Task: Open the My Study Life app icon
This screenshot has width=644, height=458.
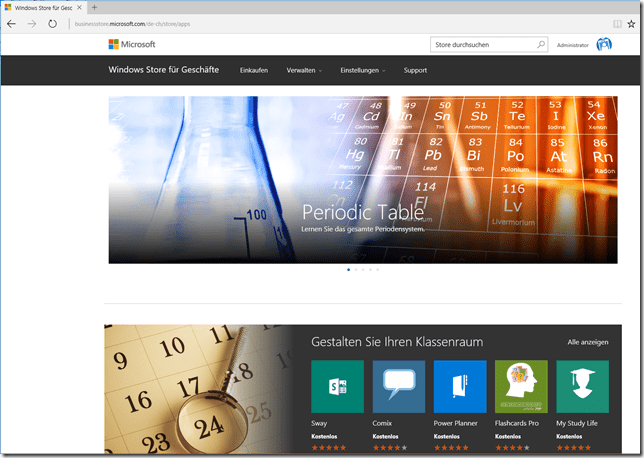Action: pos(582,386)
